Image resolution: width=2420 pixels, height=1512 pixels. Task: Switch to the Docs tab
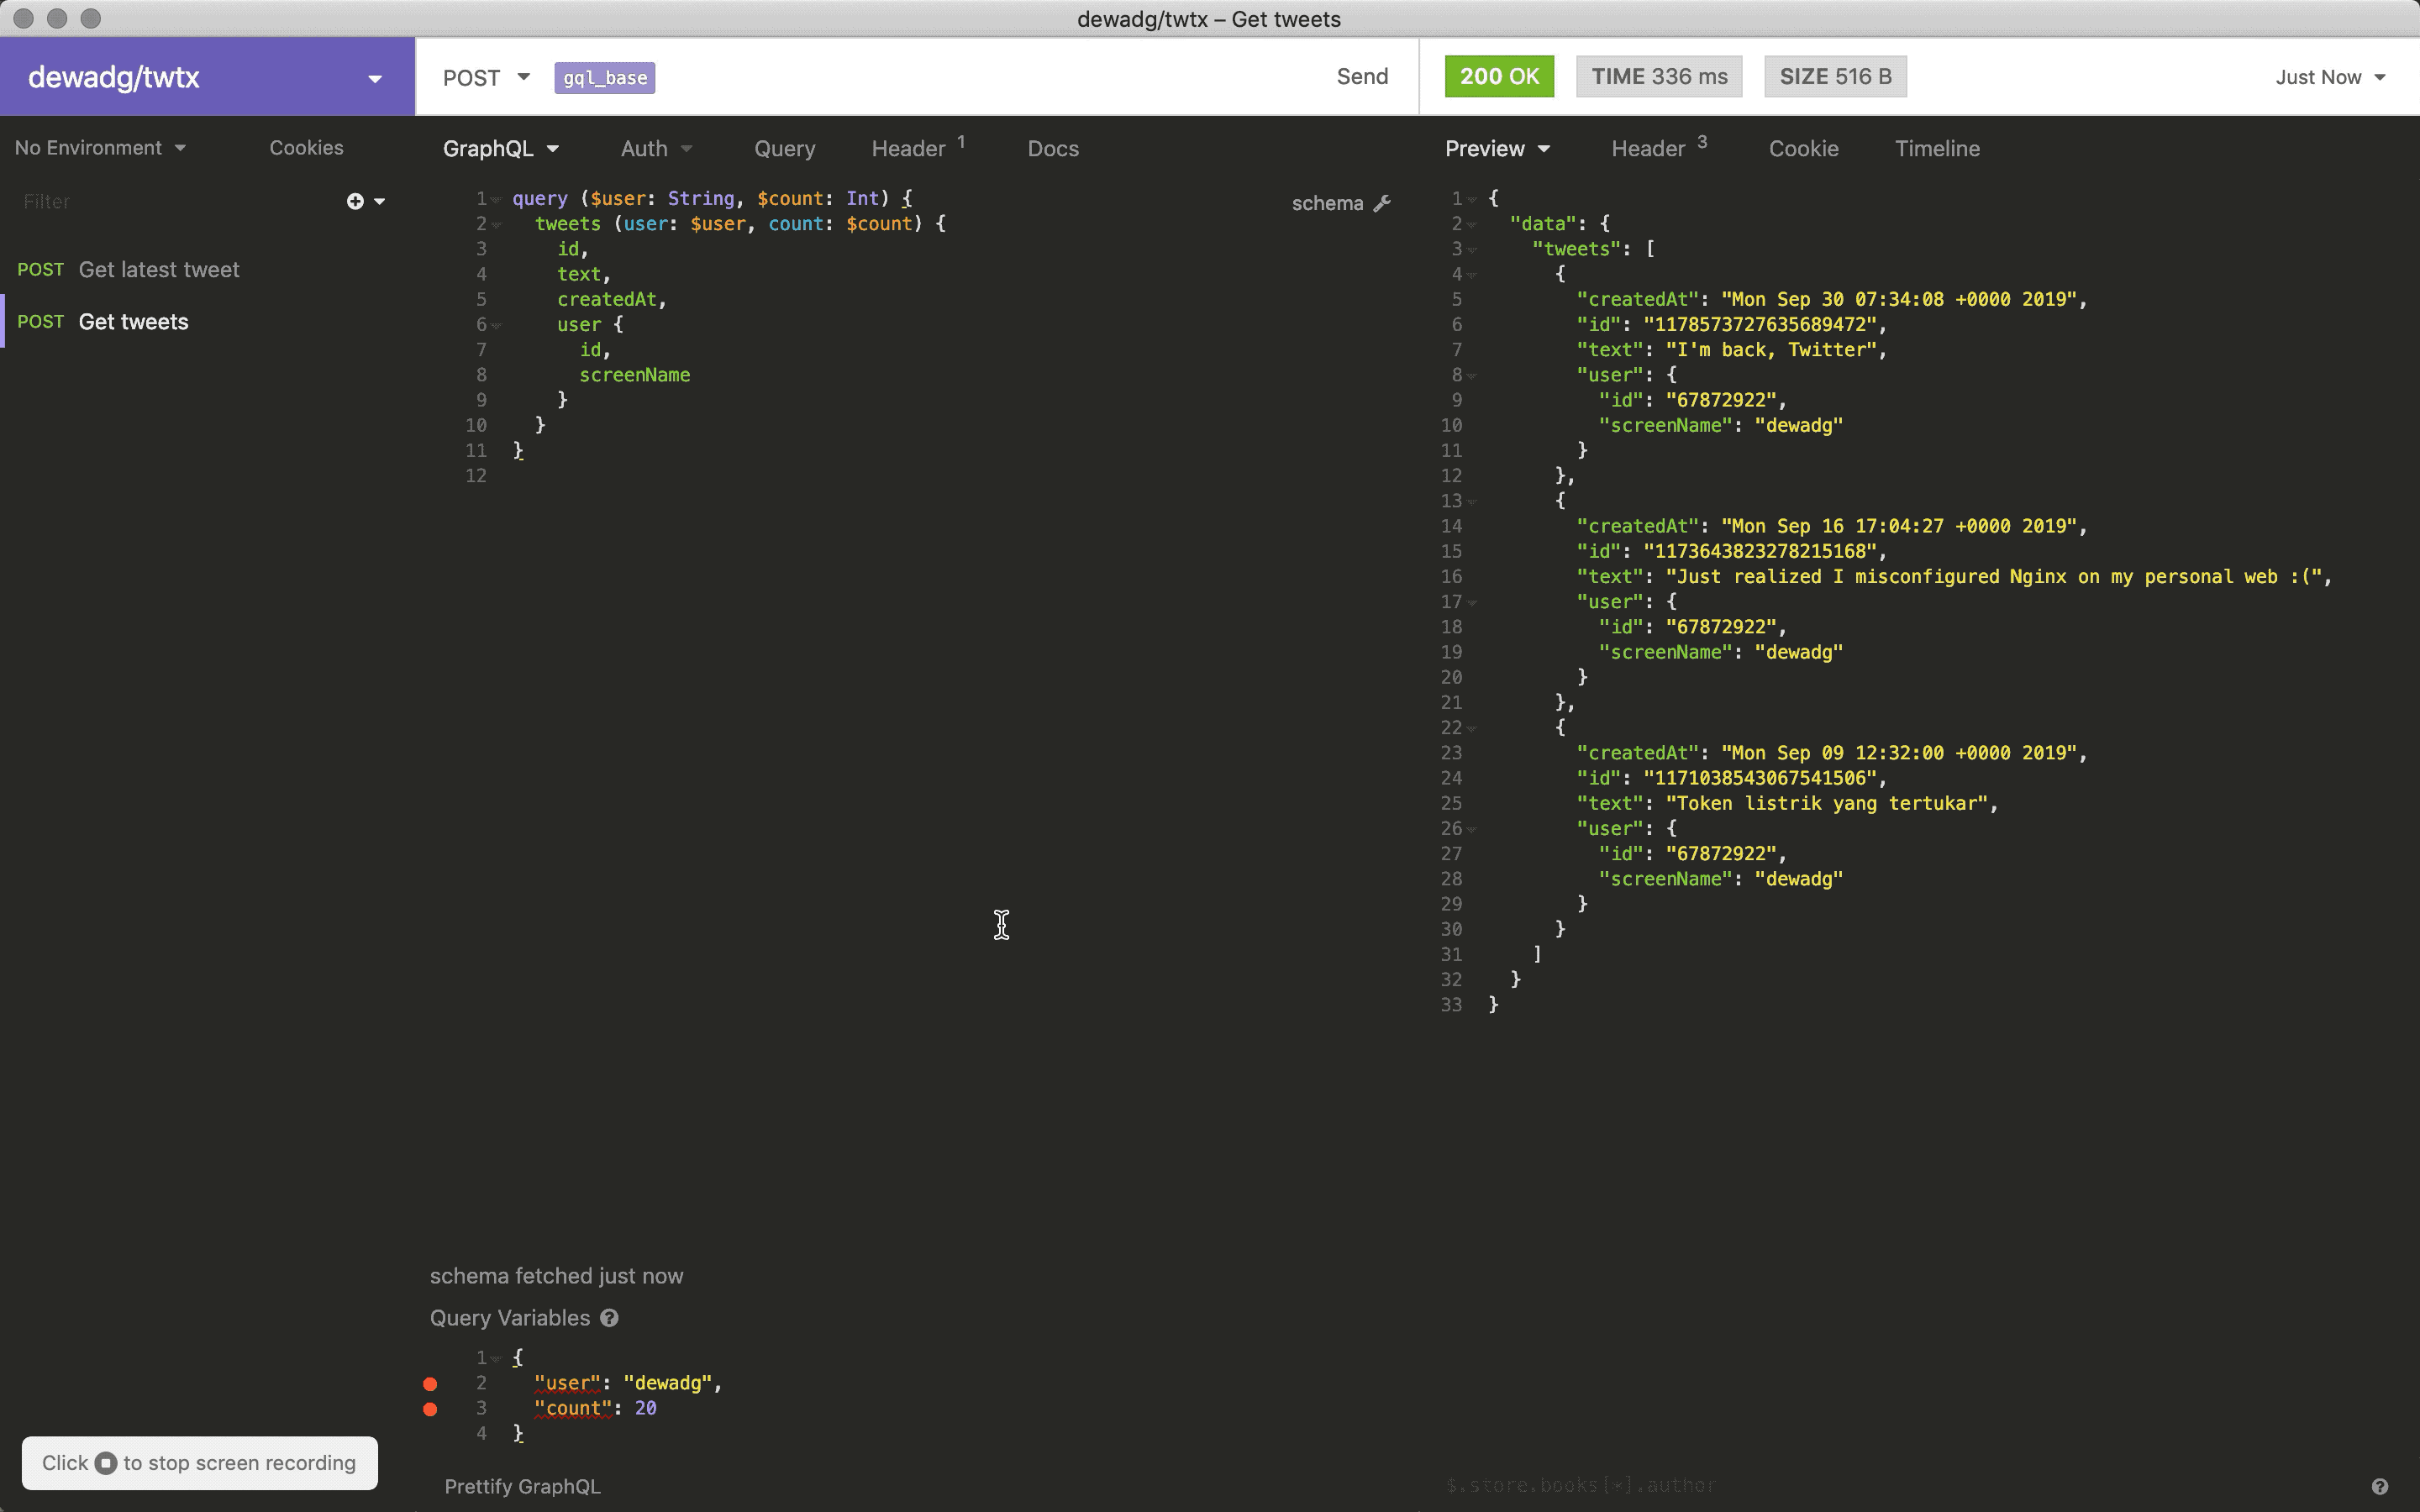pyautogui.click(x=1052, y=148)
